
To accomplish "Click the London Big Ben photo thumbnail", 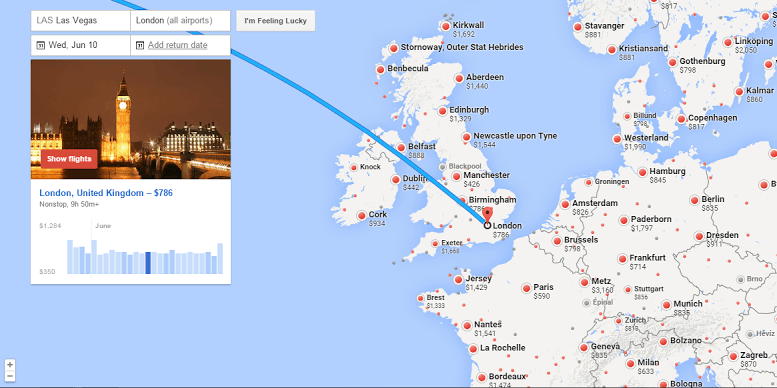I will (x=131, y=119).
